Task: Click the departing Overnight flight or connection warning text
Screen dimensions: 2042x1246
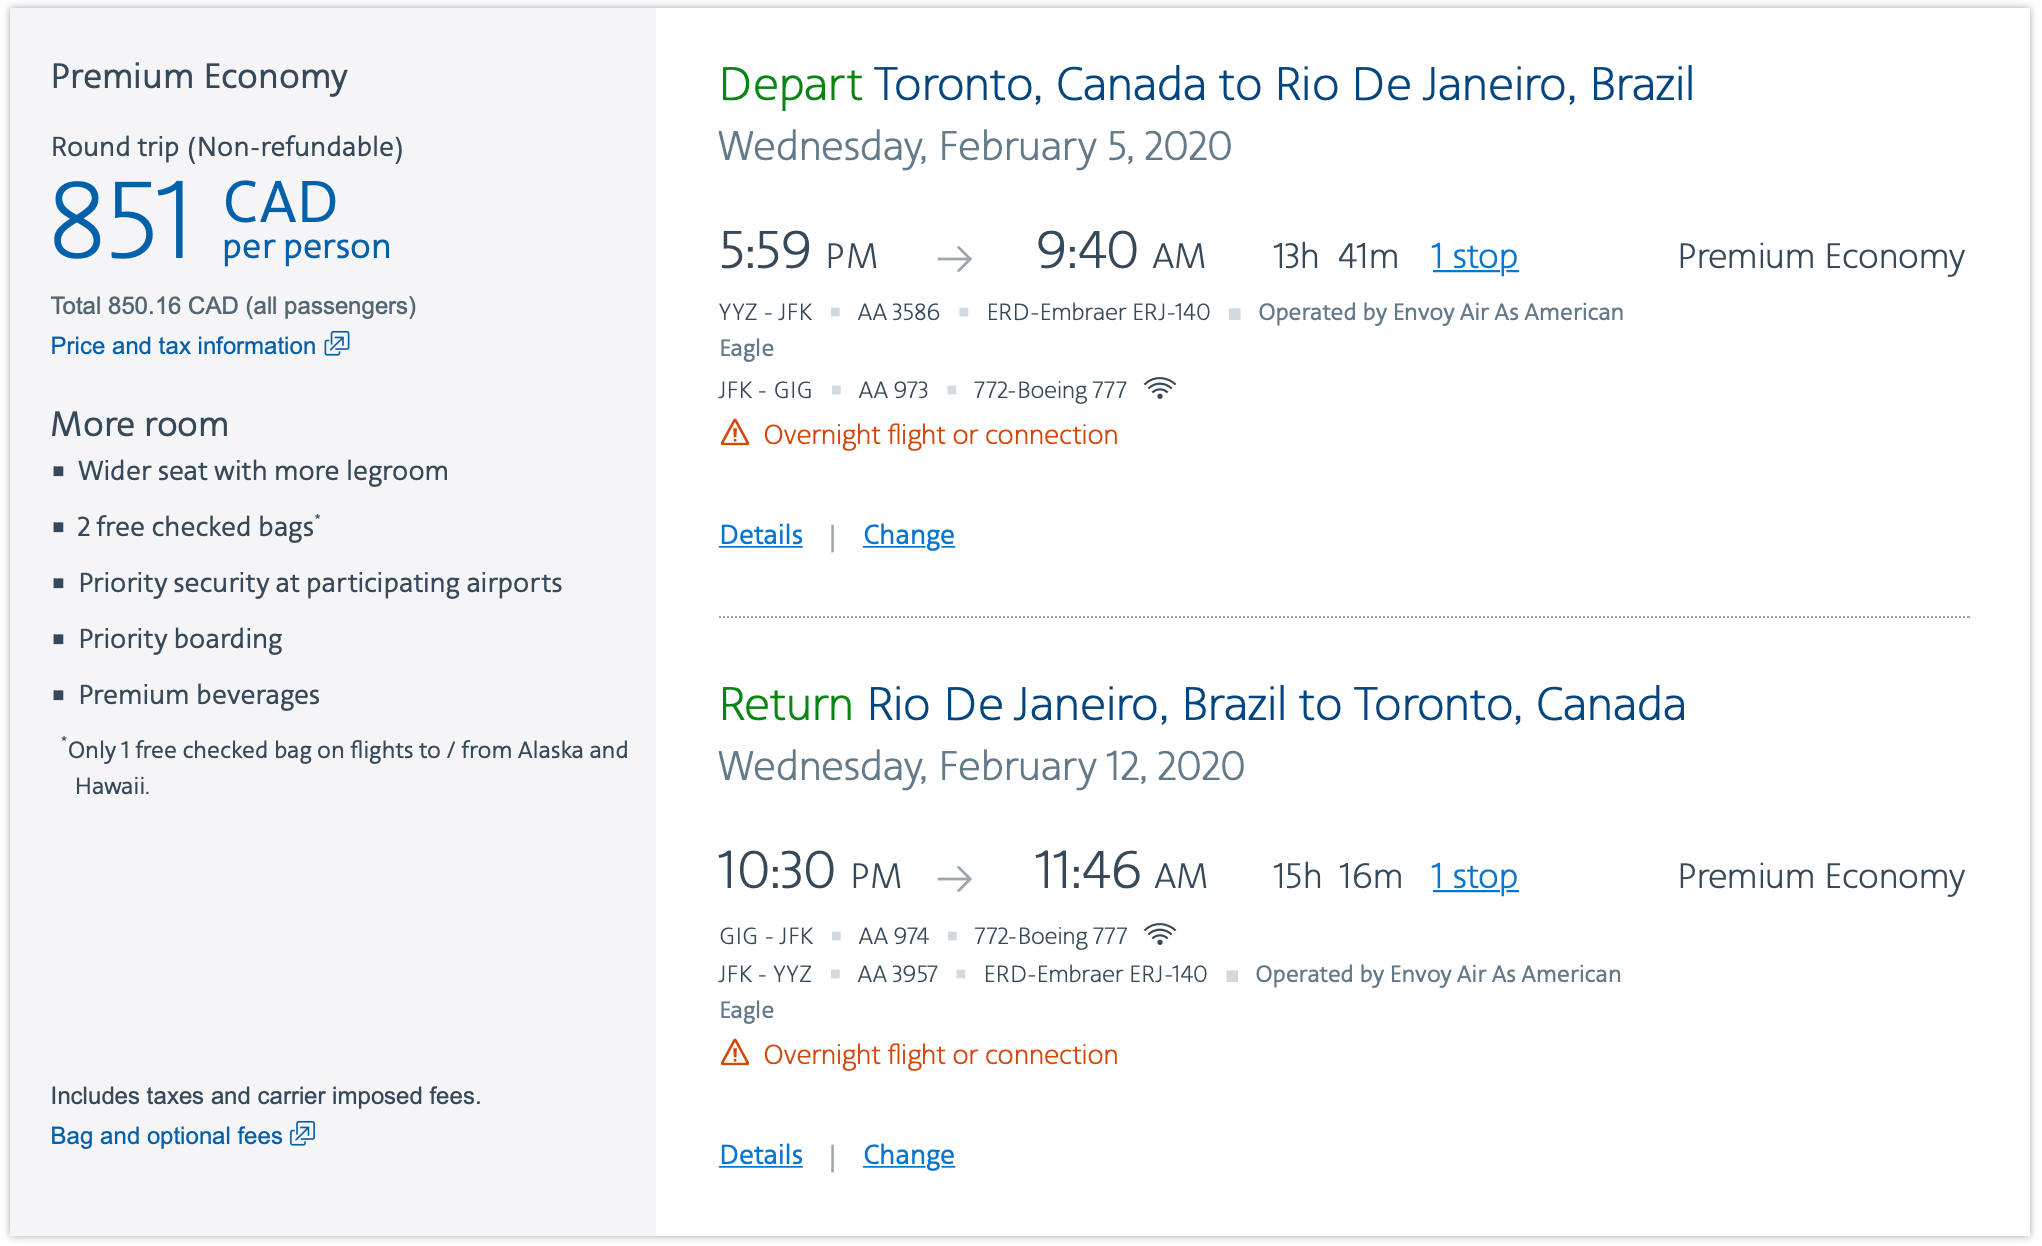Action: [x=940, y=435]
